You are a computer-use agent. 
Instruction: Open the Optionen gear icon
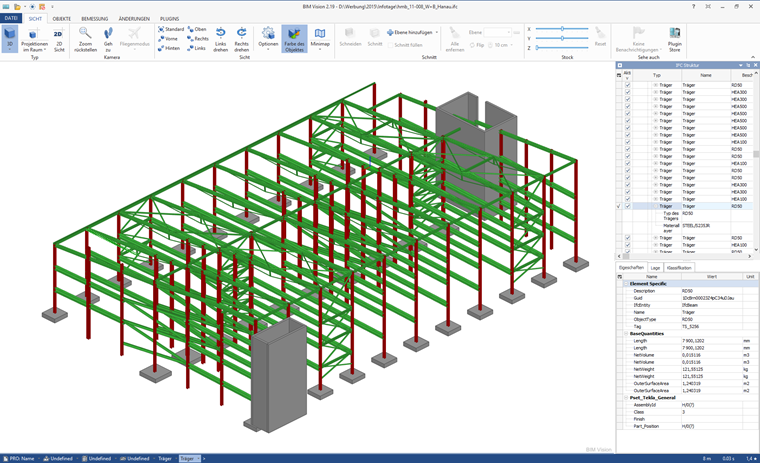click(x=268, y=33)
